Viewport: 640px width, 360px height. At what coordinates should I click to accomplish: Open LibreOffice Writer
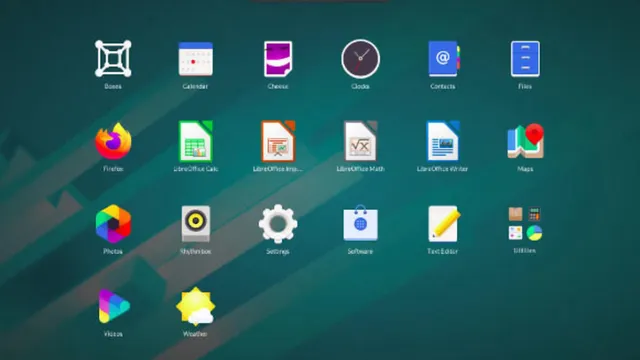tap(443, 141)
